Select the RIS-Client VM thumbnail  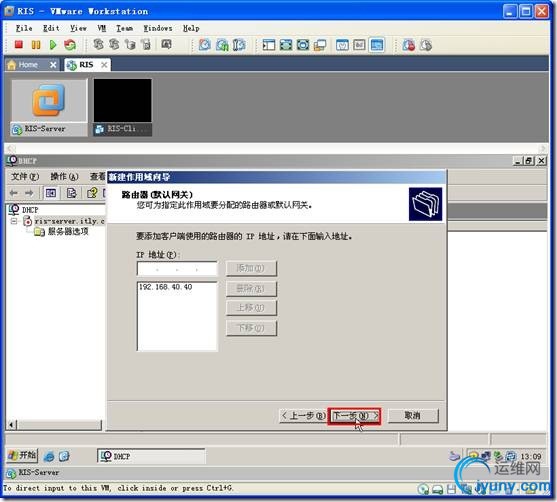click(122, 107)
